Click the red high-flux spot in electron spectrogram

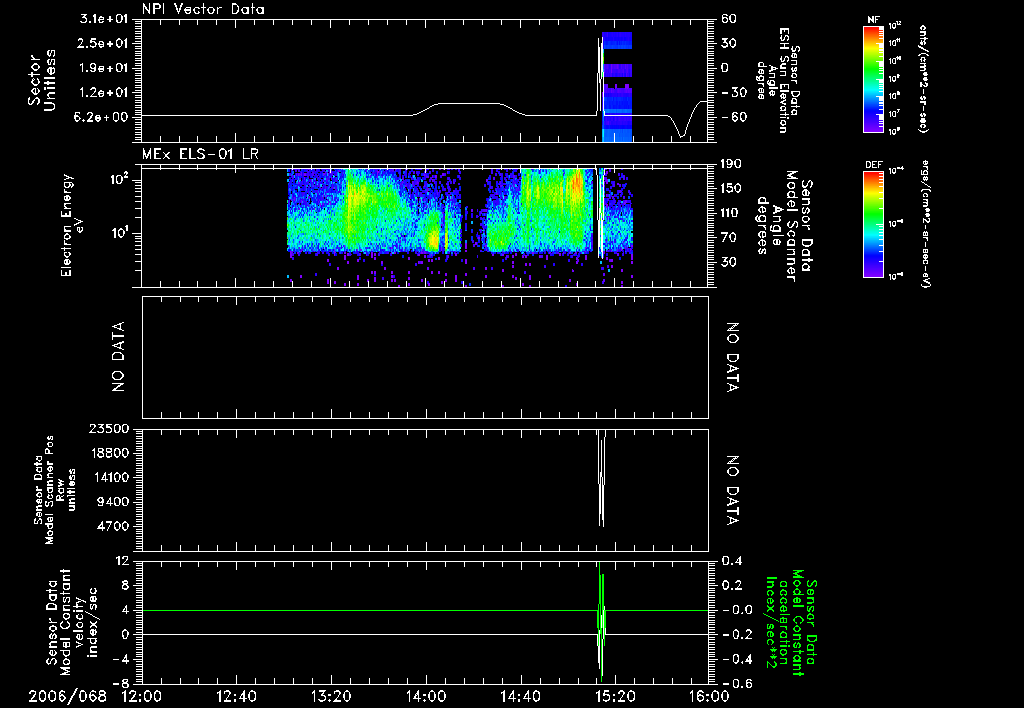[577, 182]
